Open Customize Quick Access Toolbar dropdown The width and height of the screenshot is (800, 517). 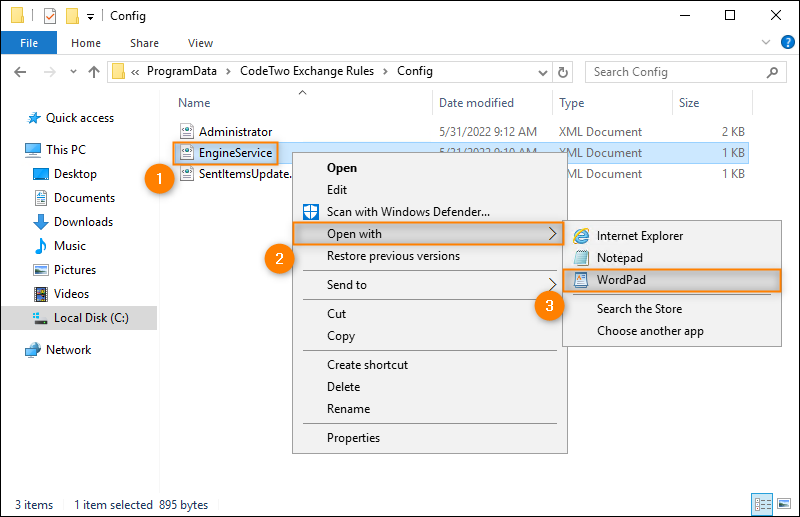click(x=90, y=17)
